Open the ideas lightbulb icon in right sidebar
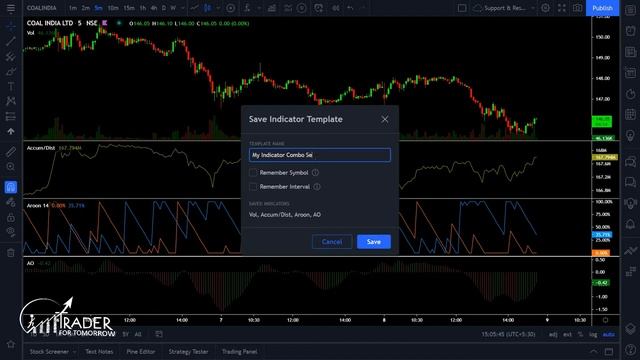This screenshot has height=360, width=640. (x=631, y=136)
